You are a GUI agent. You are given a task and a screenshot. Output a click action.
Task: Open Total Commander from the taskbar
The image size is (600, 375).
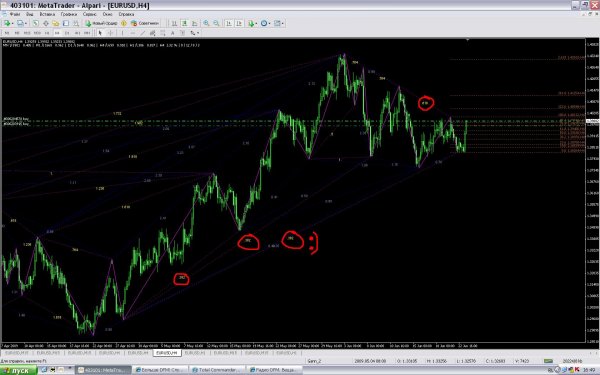click(x=217, y=370)
